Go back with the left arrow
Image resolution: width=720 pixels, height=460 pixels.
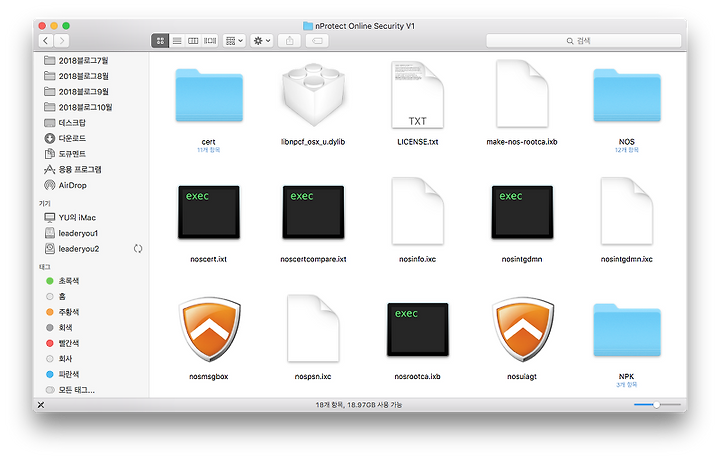(x=45, y=41)
